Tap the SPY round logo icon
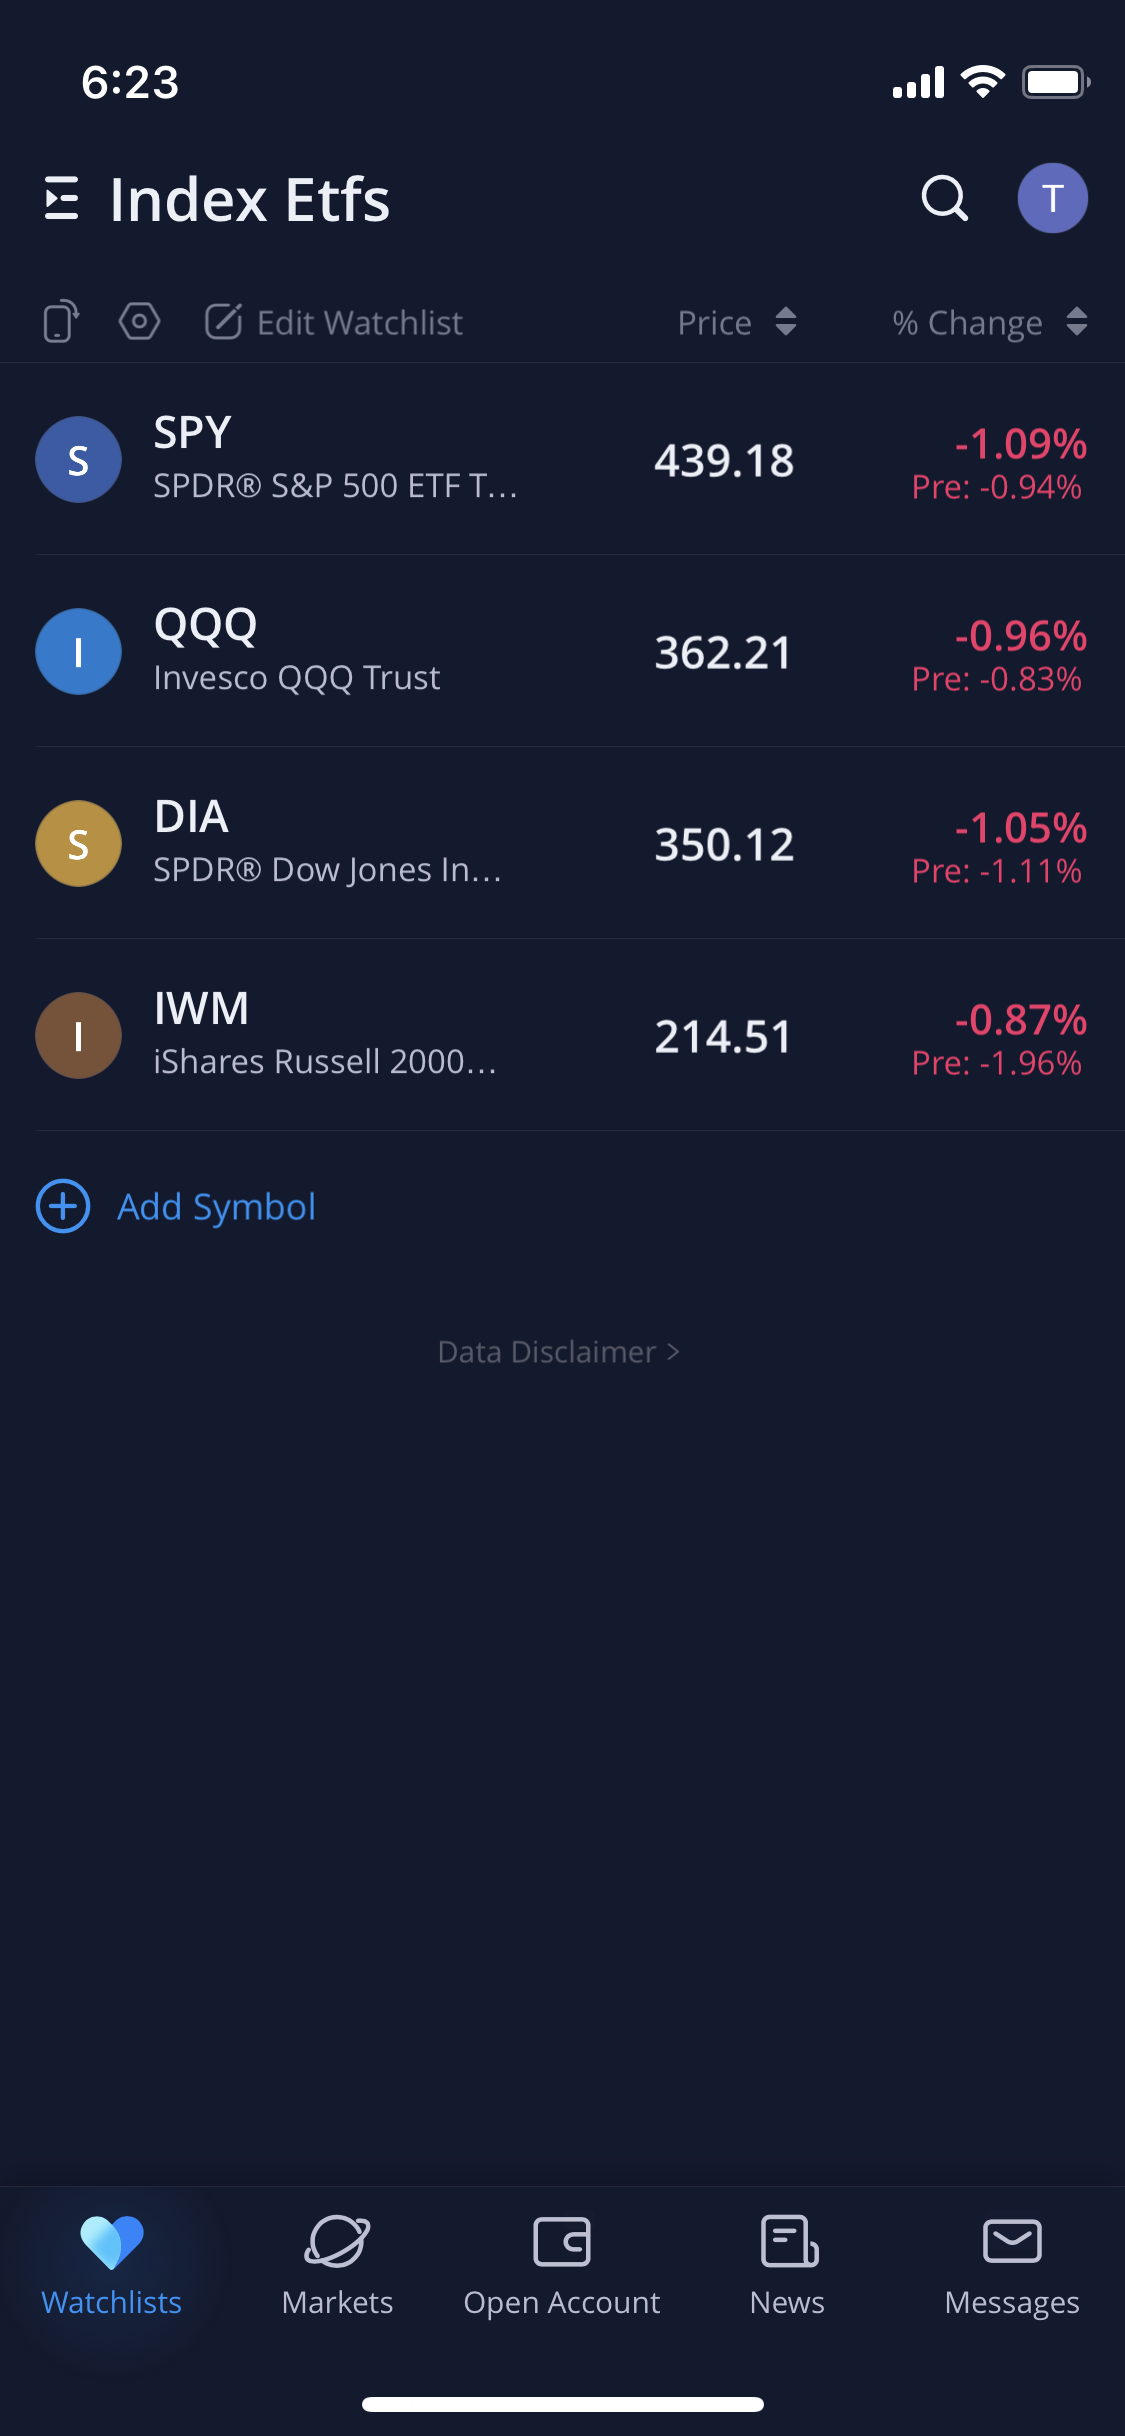This screenshot has width=1125, height=2436. point(78,460)
